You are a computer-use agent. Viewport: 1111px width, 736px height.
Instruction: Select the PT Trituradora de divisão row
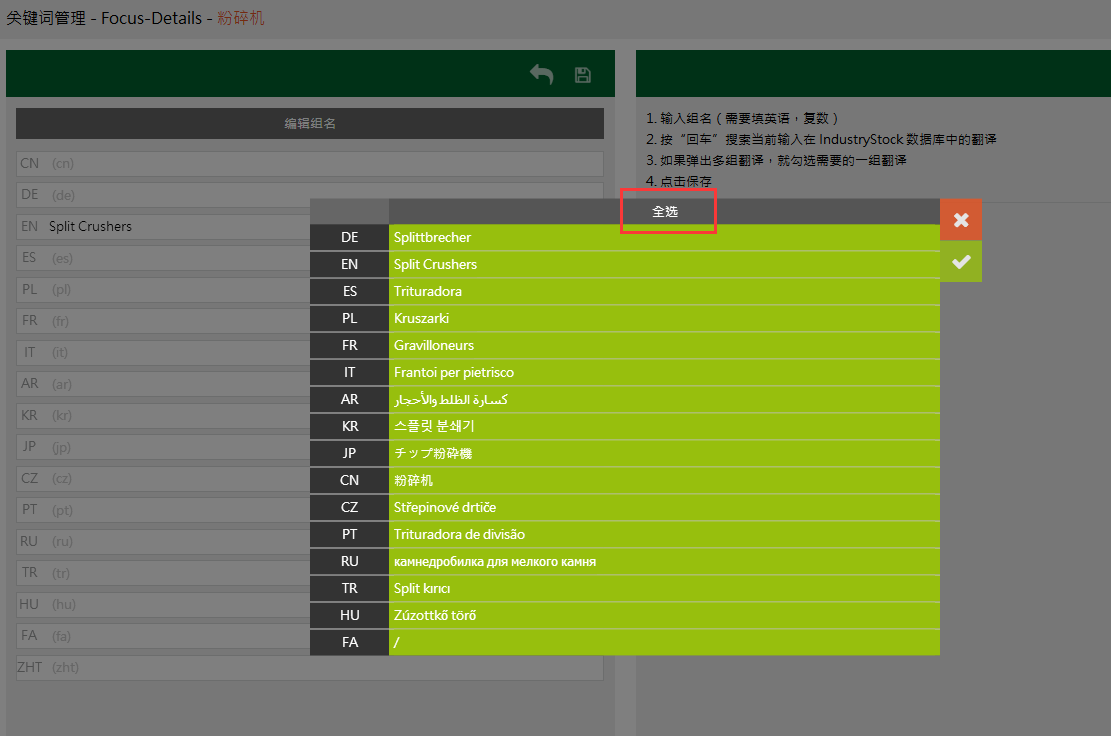coord(664,535)
